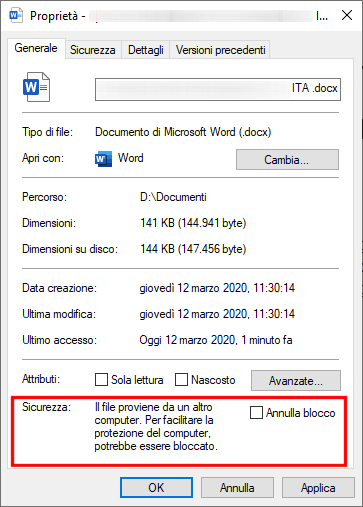The width and height of the screenshot is (363, 507).
Task: Select the Generale tab
Action: [x=36, y=48]
